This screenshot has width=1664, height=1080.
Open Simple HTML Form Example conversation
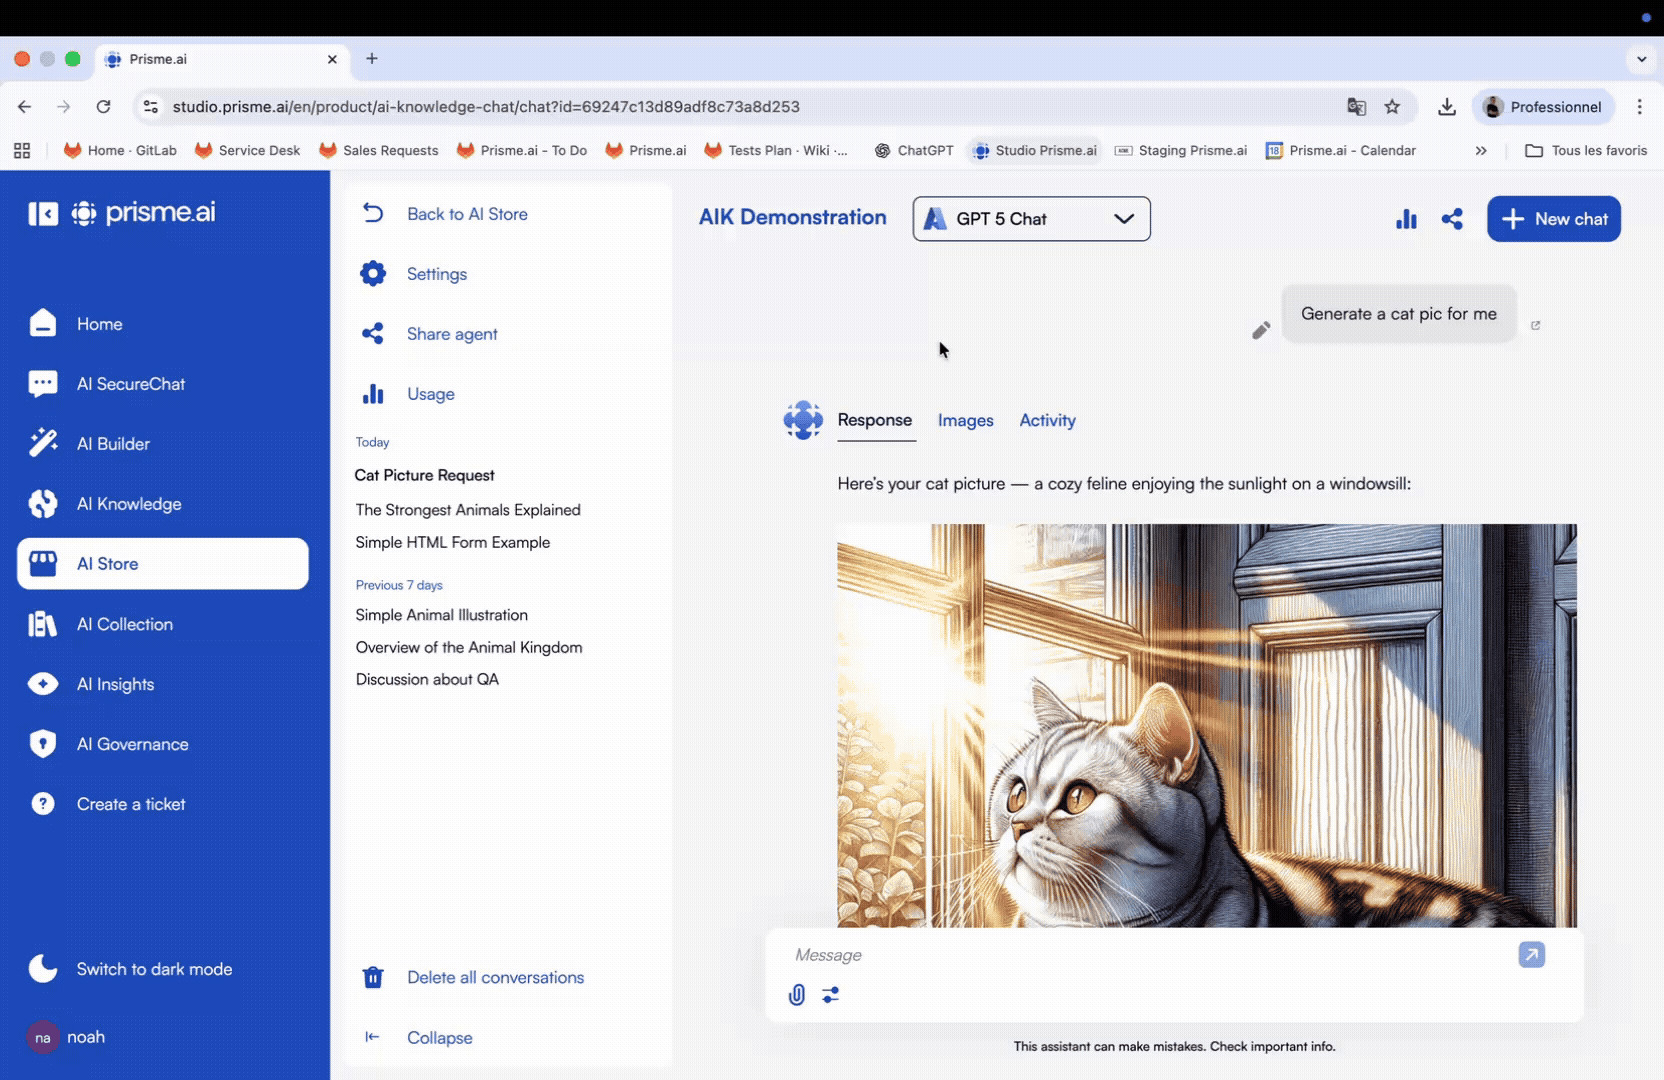452,542
